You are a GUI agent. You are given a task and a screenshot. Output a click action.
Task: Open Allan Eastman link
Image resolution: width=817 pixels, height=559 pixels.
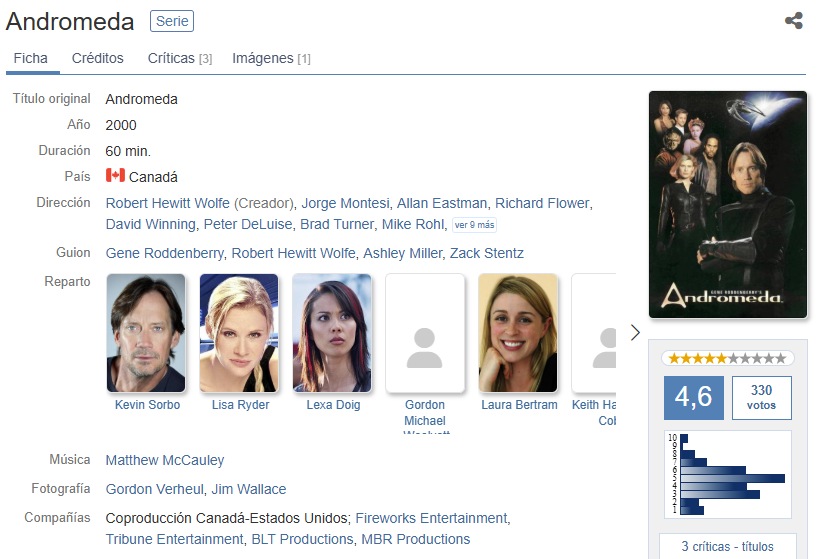pos(442,203)
